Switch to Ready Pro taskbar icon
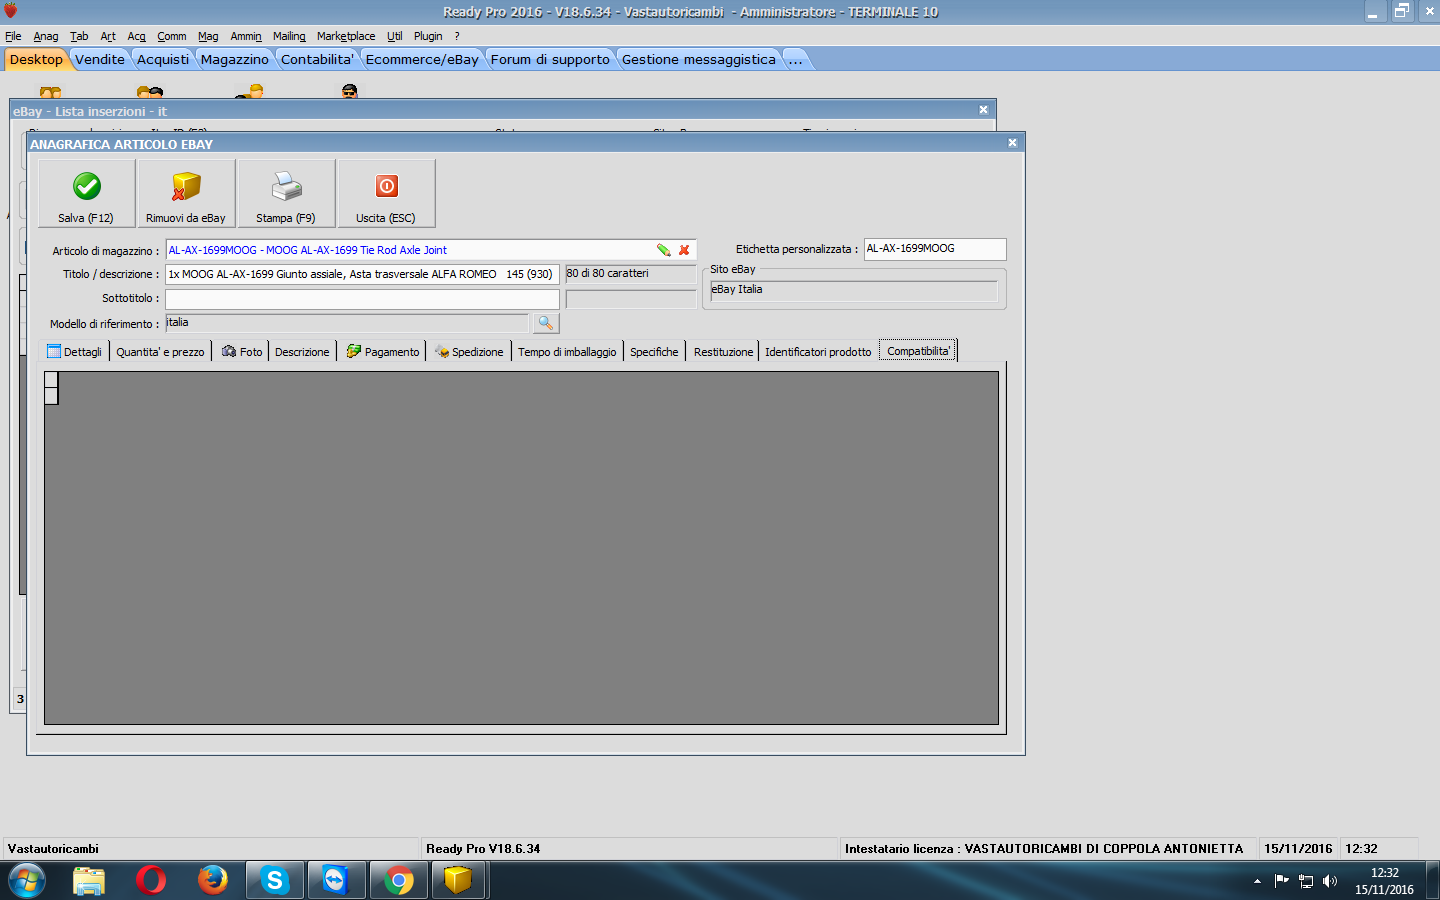The width and height of the screenshot is (1440, 900). click(458, 881)
